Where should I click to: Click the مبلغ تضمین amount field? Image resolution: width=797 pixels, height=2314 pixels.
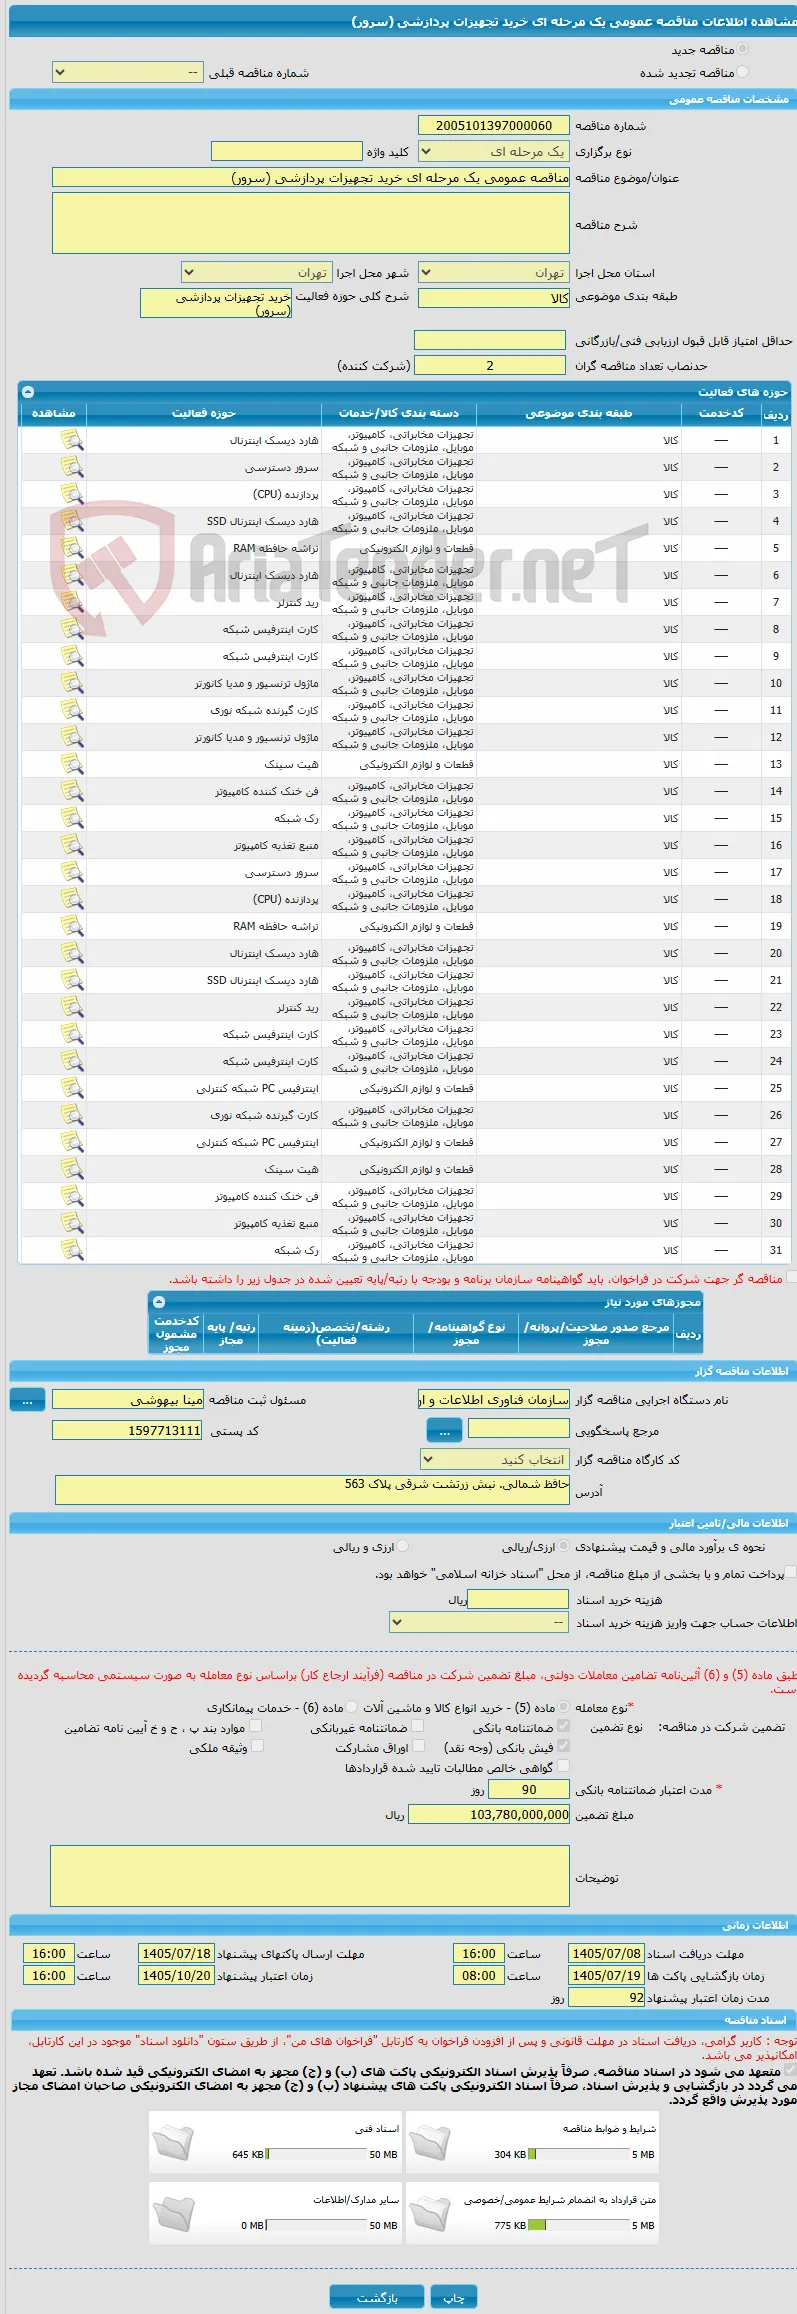489,1814
